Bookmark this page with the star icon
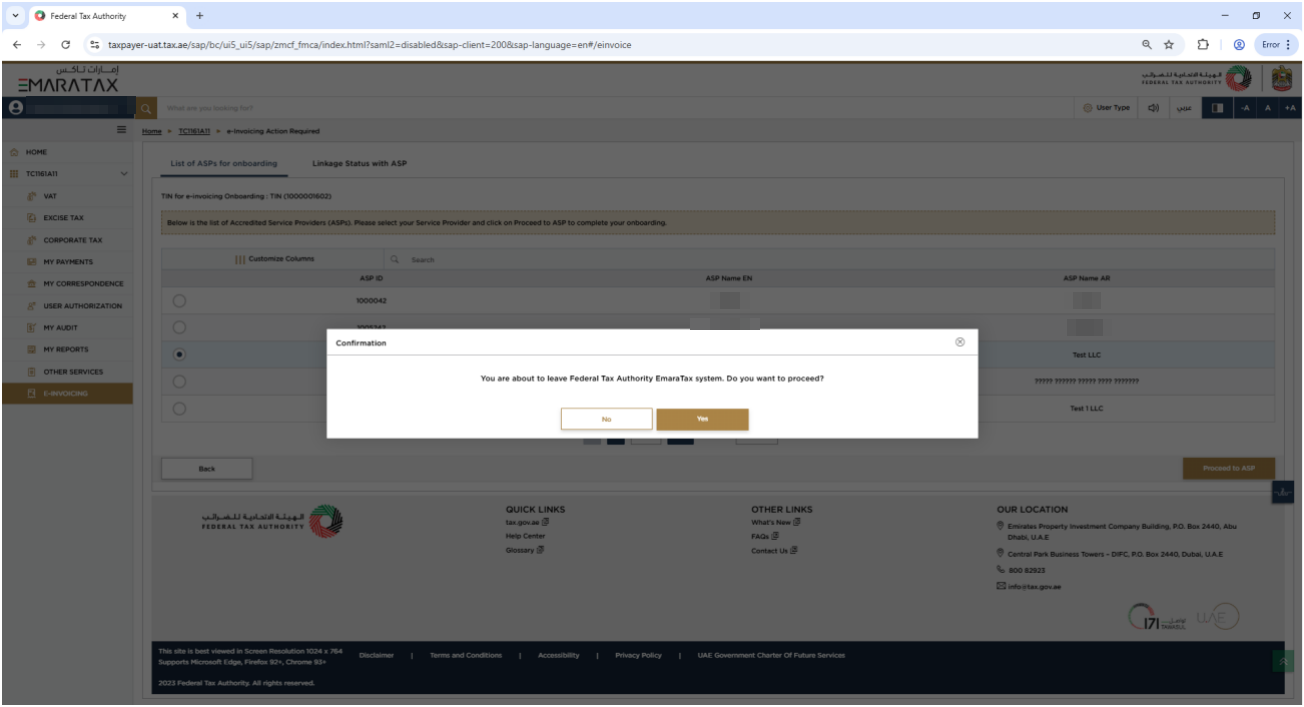The height and width of the screenshot is (707, 1304). click(1168, 44)
